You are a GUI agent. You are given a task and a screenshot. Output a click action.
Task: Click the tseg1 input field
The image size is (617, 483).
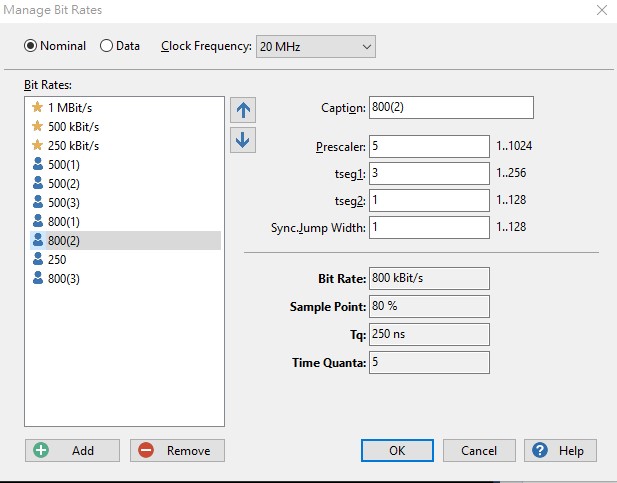[429, 173]
